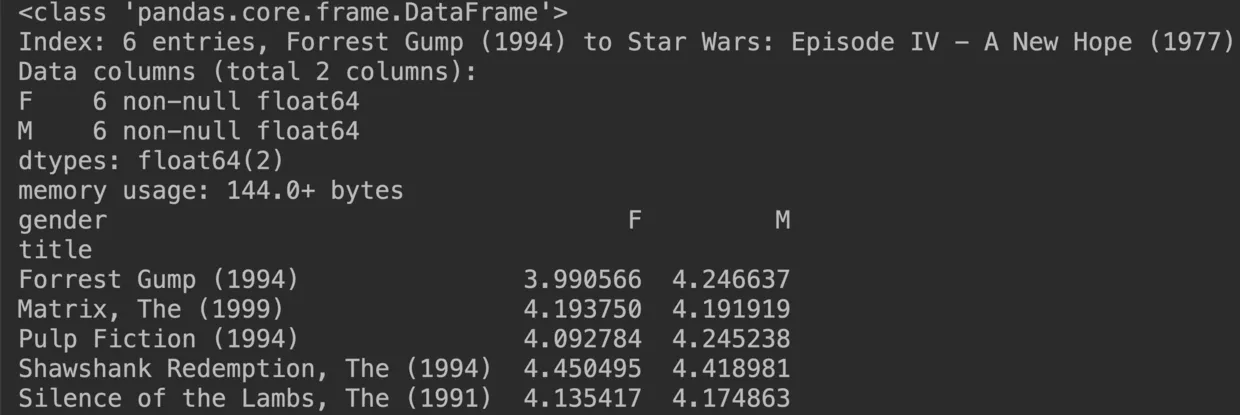Click the 'F' column header in table
This screenshot has width=1240, height=415.
(x=634, y=220)
